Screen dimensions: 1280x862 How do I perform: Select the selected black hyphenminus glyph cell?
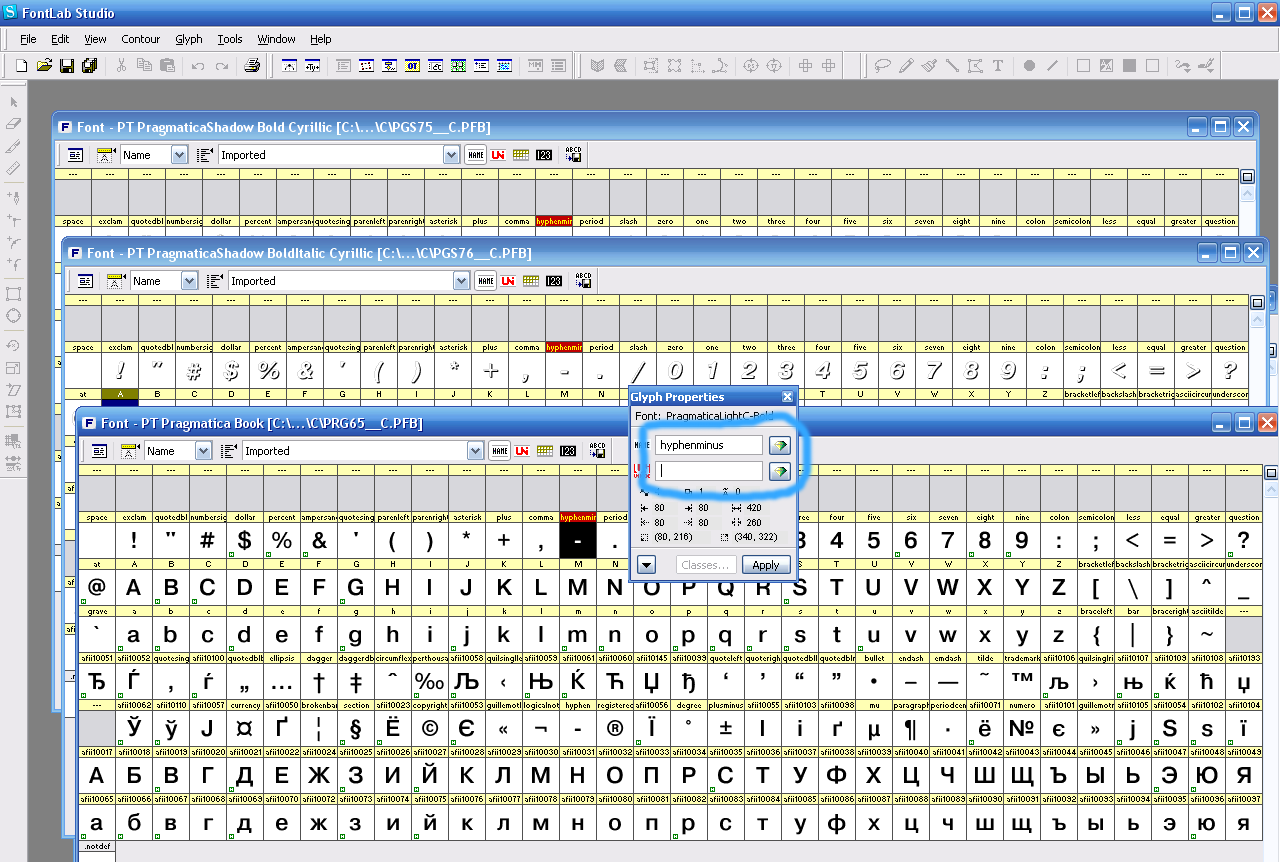coord(578,541)
